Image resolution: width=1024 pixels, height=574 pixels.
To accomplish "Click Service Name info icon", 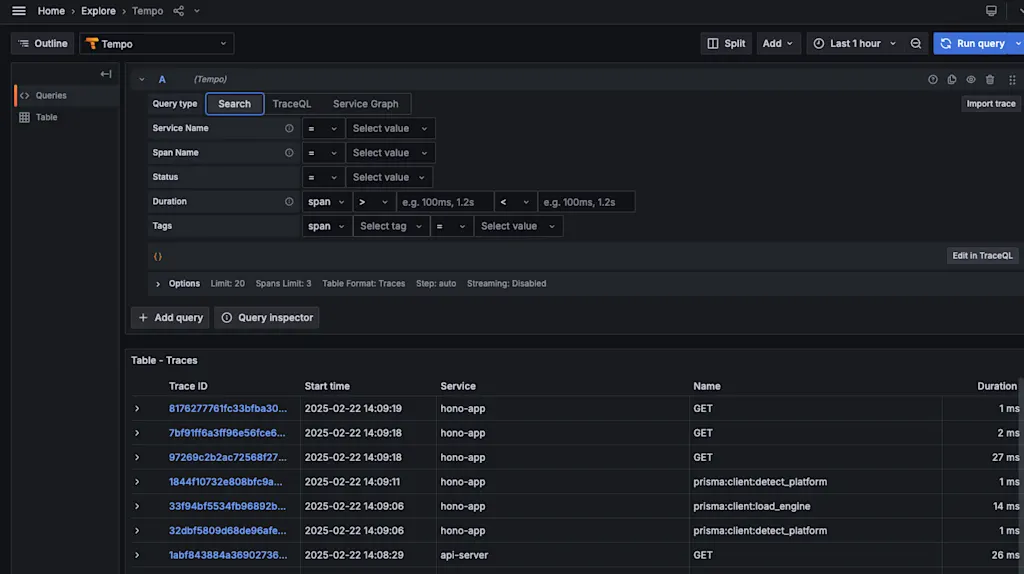I will (289, 128).
